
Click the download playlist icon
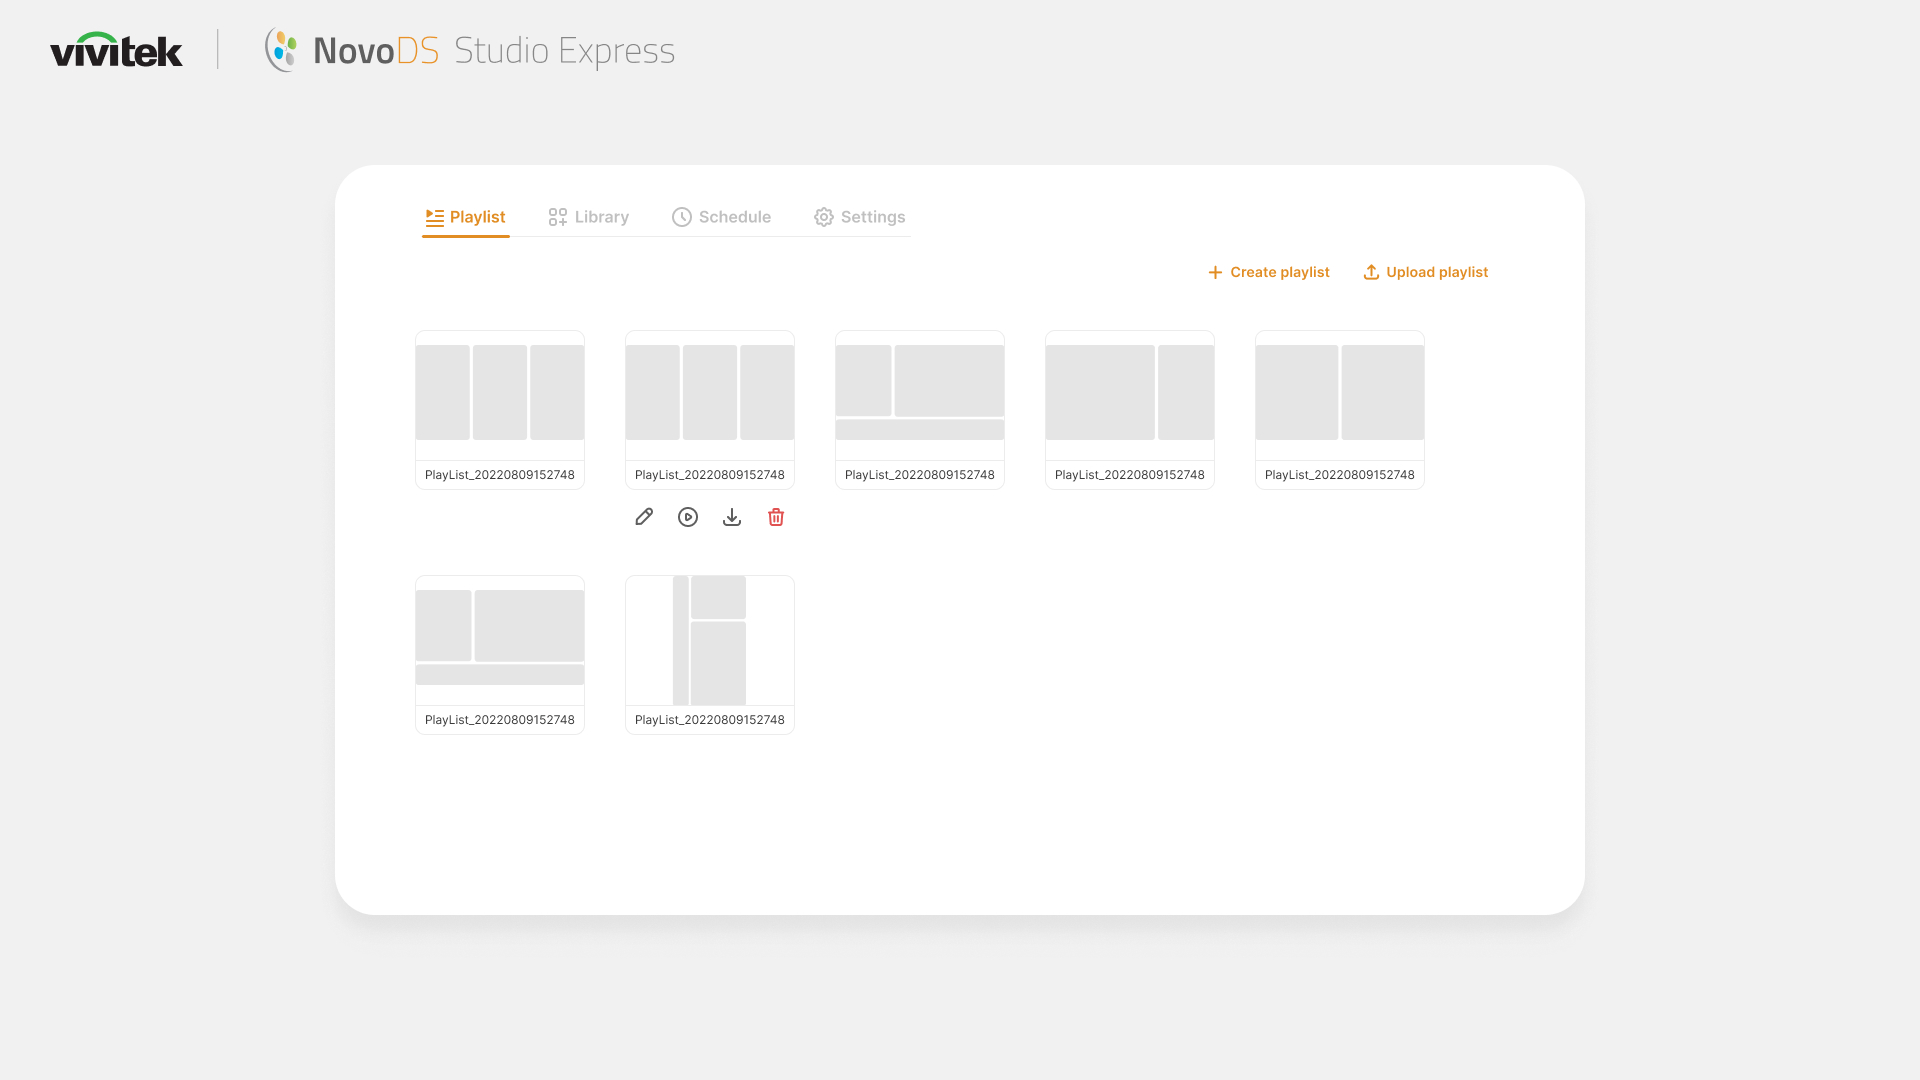tap(732, 517)
